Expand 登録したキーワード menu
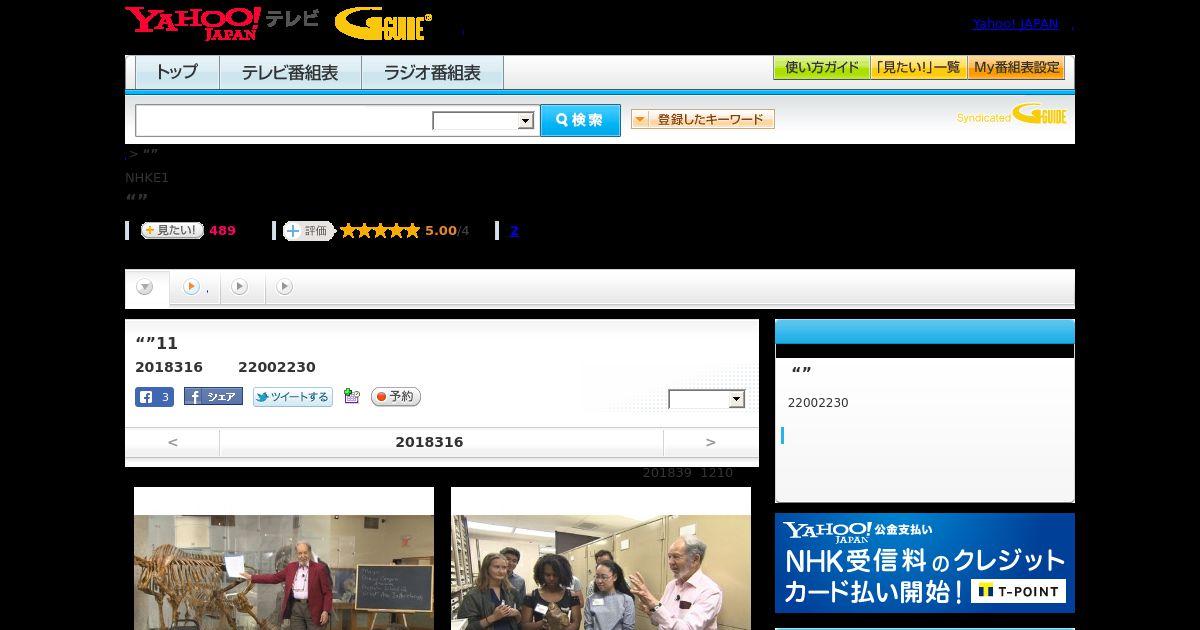Image resolution: width=1200 pixels, height=630 pixels. coord(702,119)
